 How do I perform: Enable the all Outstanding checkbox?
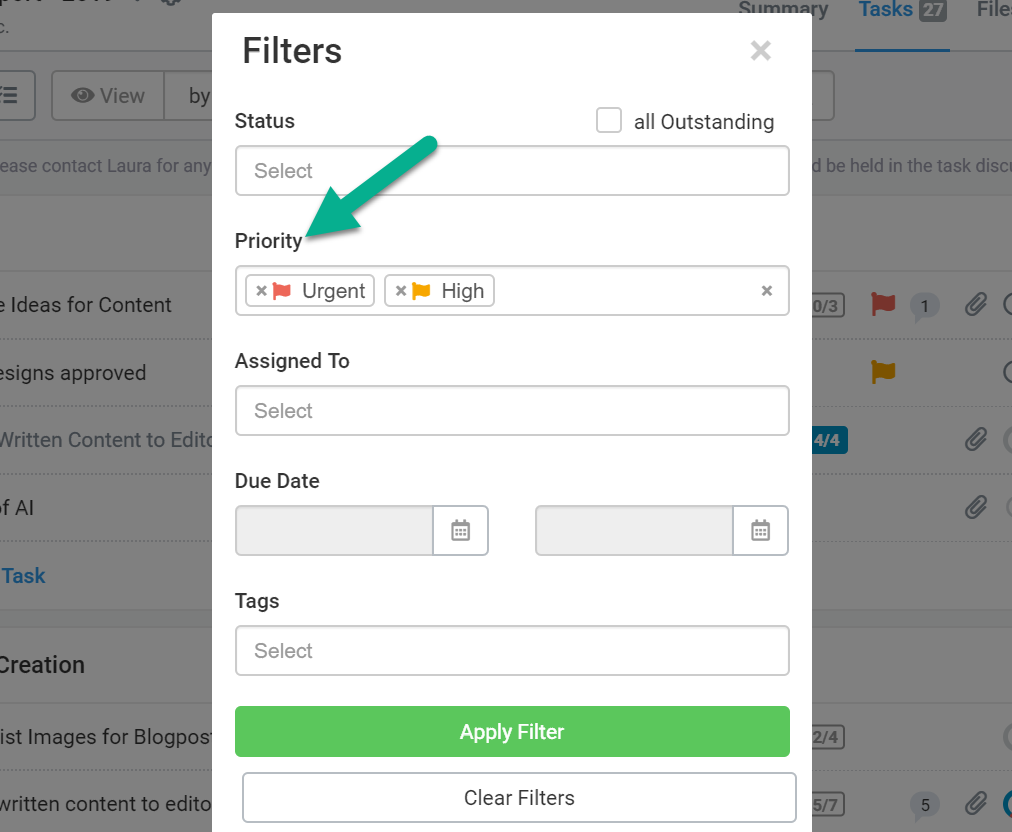(609, 120)
